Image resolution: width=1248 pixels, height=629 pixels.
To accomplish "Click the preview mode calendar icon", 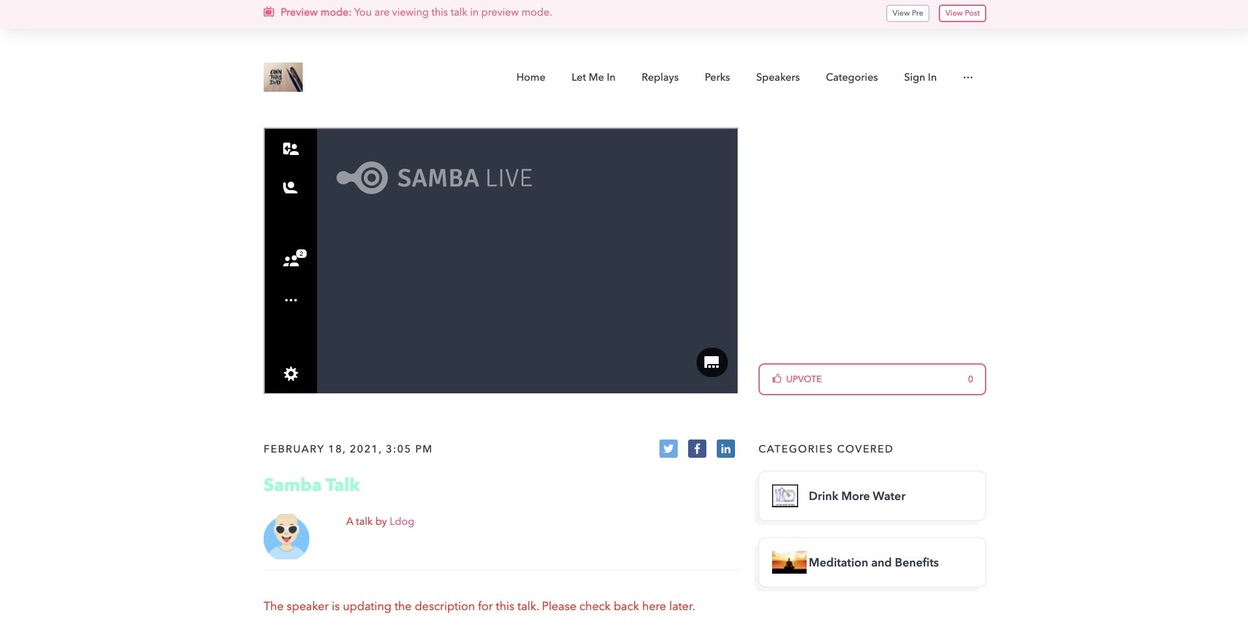I will coord(269,12).
